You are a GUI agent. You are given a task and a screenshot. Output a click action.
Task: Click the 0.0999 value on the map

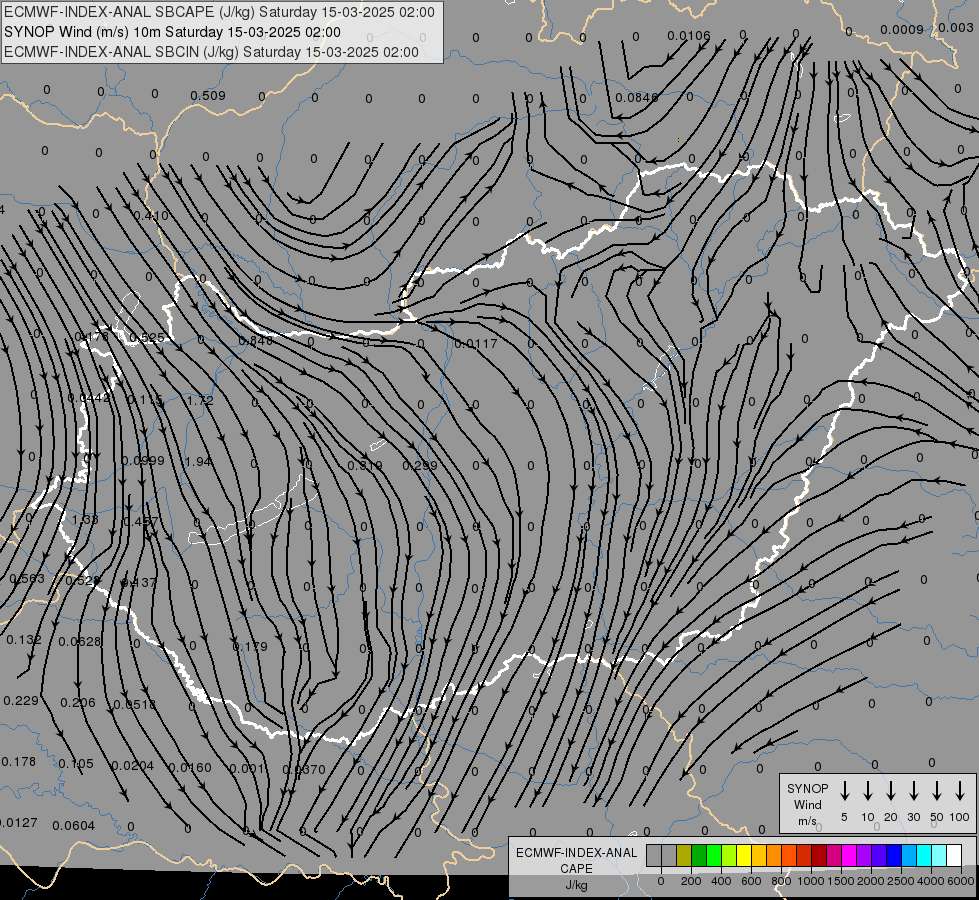142,461
